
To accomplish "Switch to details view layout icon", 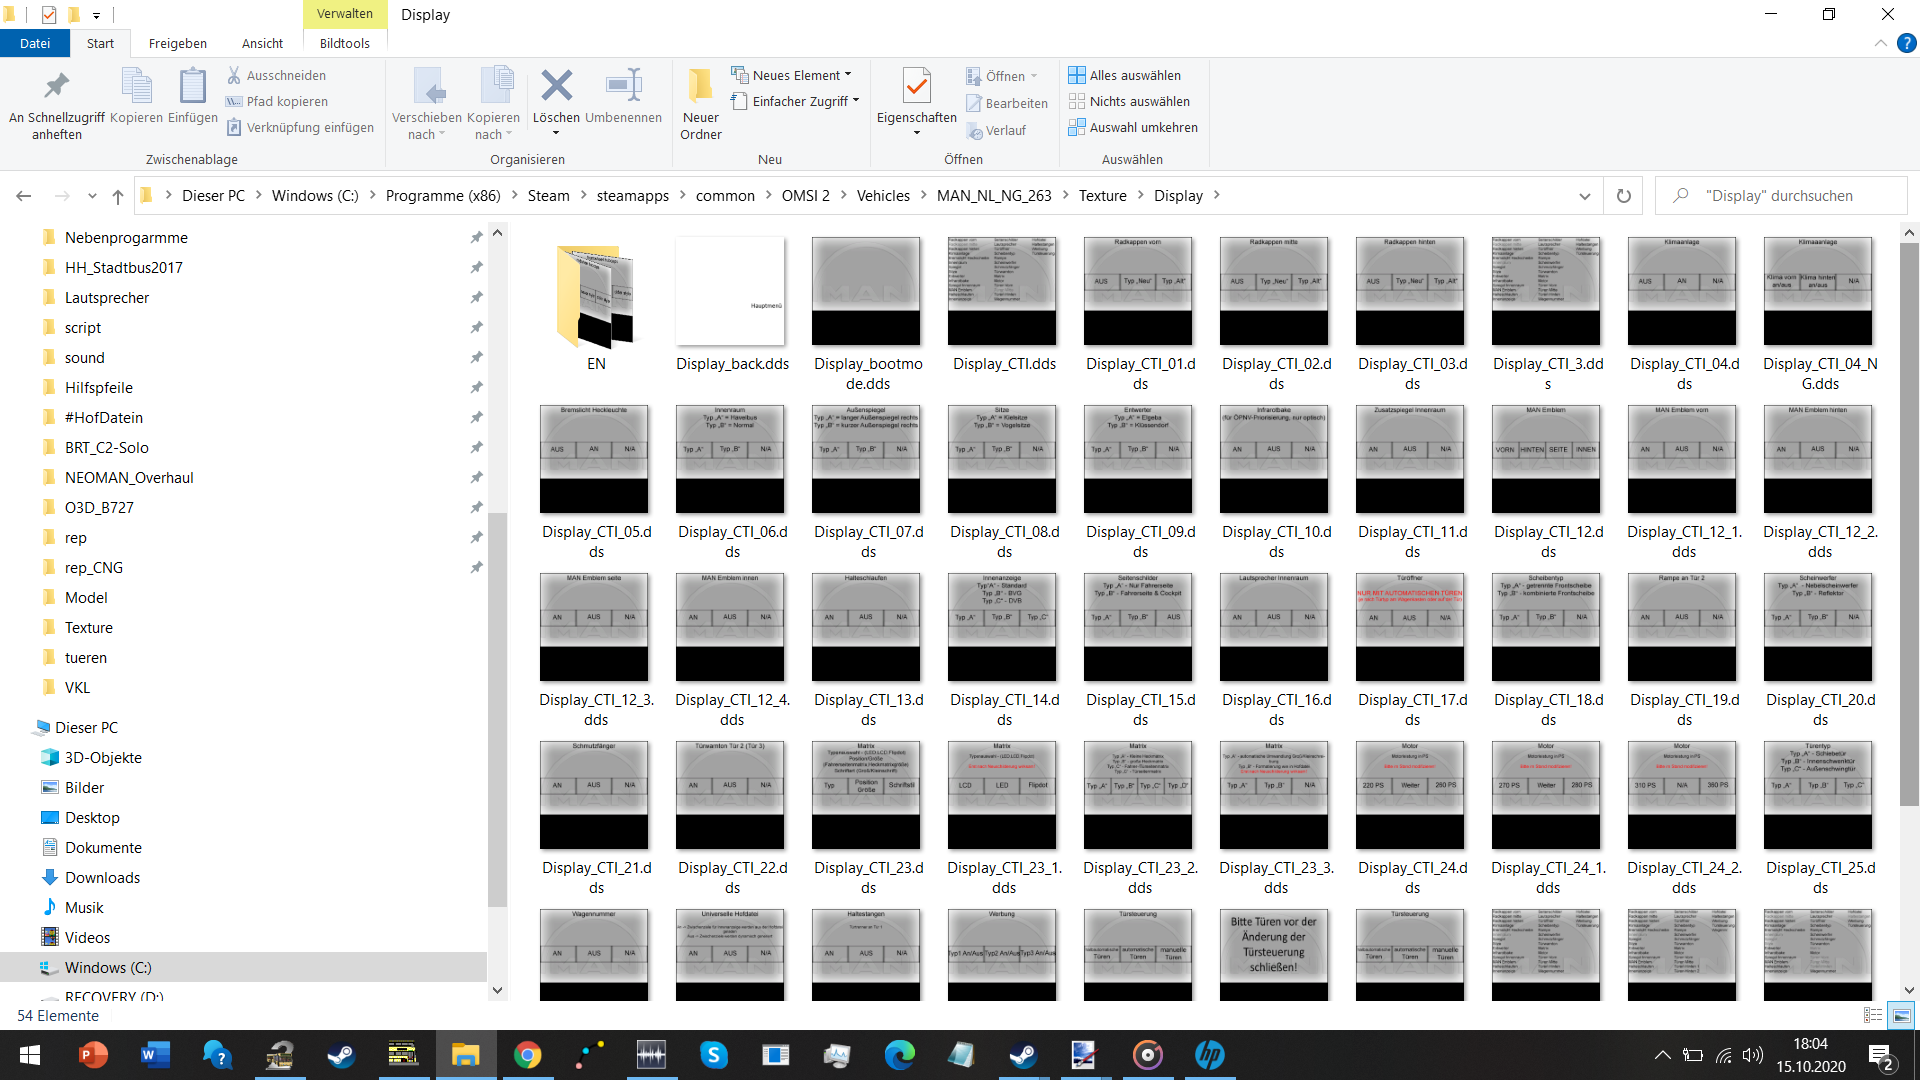I will point(1873,1015).
